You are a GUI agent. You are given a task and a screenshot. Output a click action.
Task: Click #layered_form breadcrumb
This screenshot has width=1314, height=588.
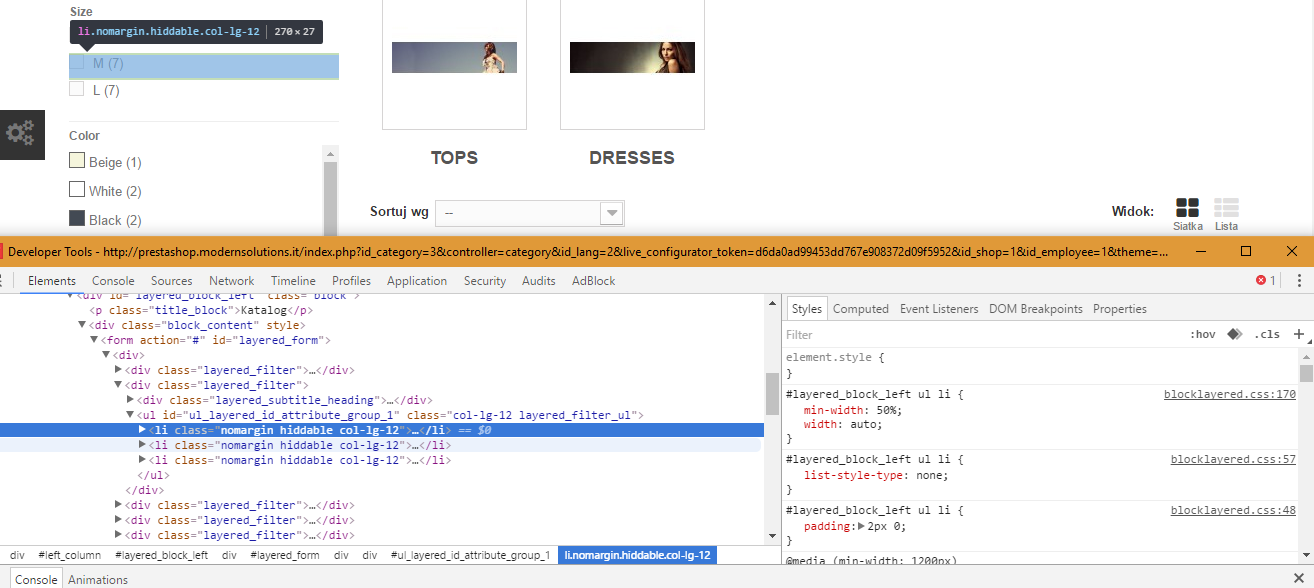coord(285,555)
